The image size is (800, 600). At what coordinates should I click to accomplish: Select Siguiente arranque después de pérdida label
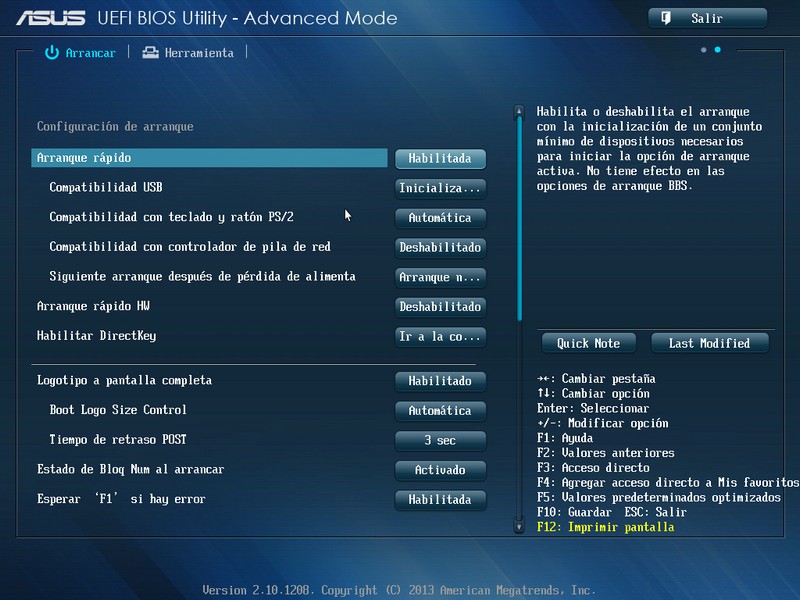coord(202,276)
